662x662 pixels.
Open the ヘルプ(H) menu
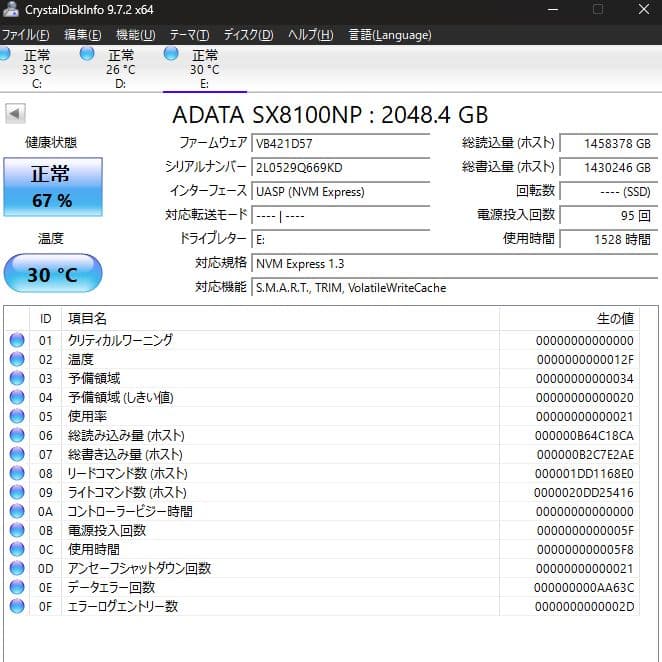click(311, 35)
